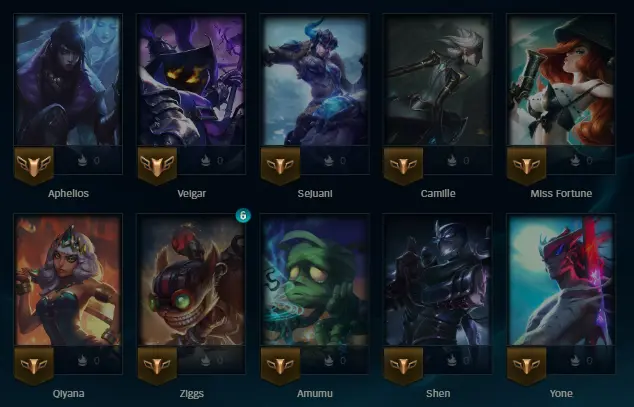Click Miss Fortune mastery emblem badge
This screenshot has height=407, width=634.
tap(526, 166)
